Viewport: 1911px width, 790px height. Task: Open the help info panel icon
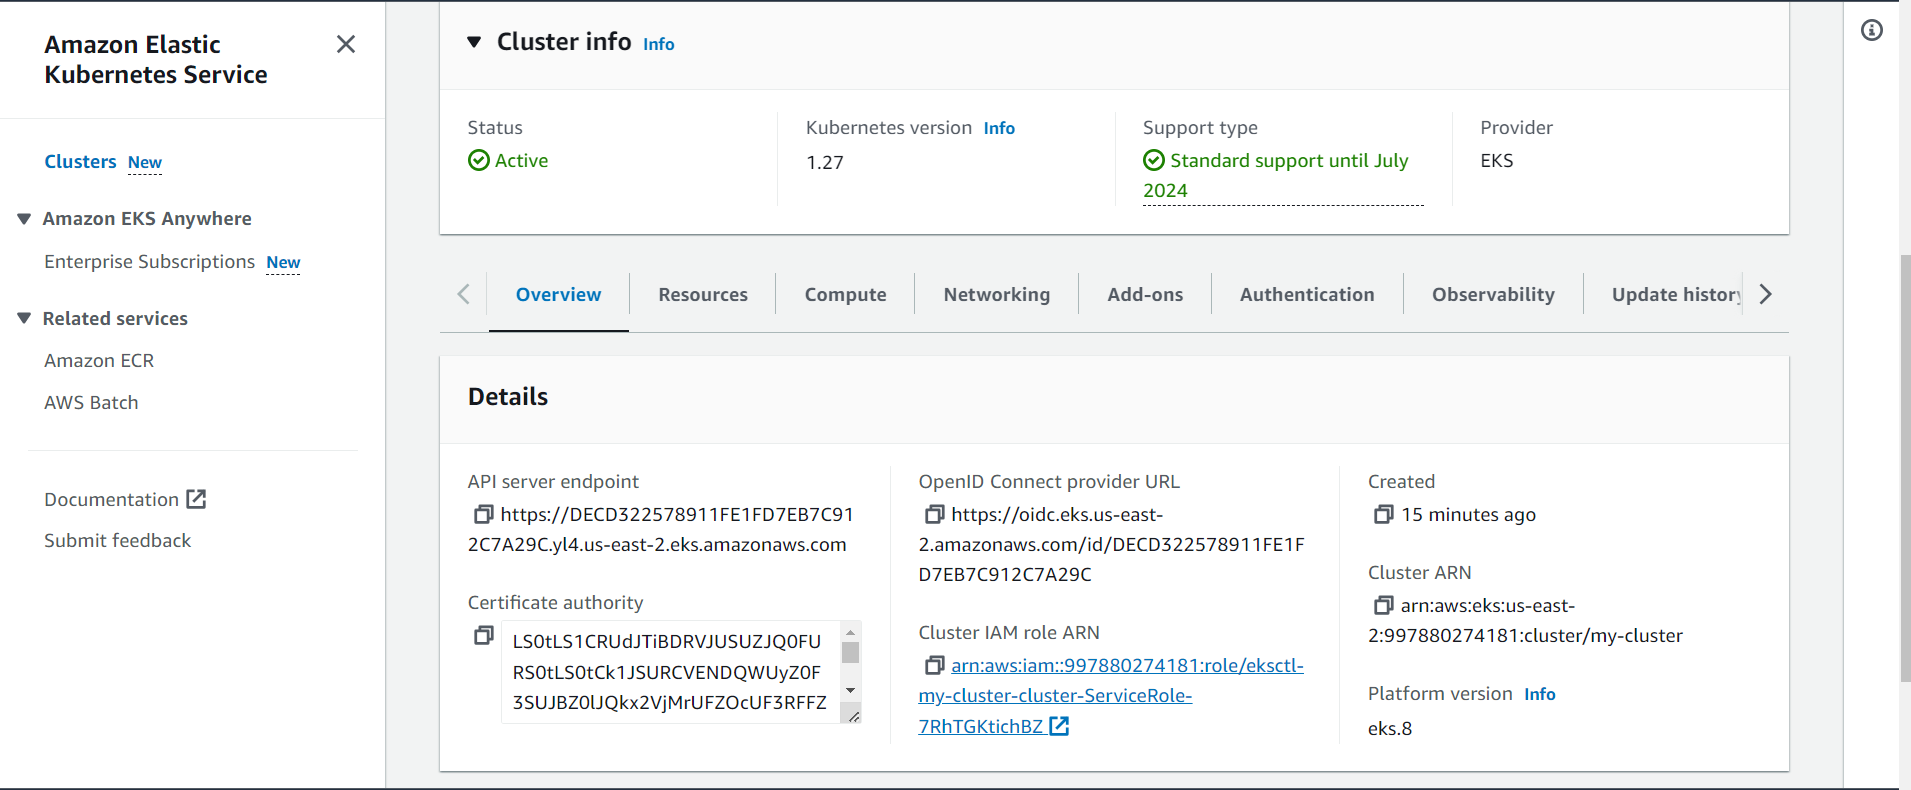coord(1871,30)
